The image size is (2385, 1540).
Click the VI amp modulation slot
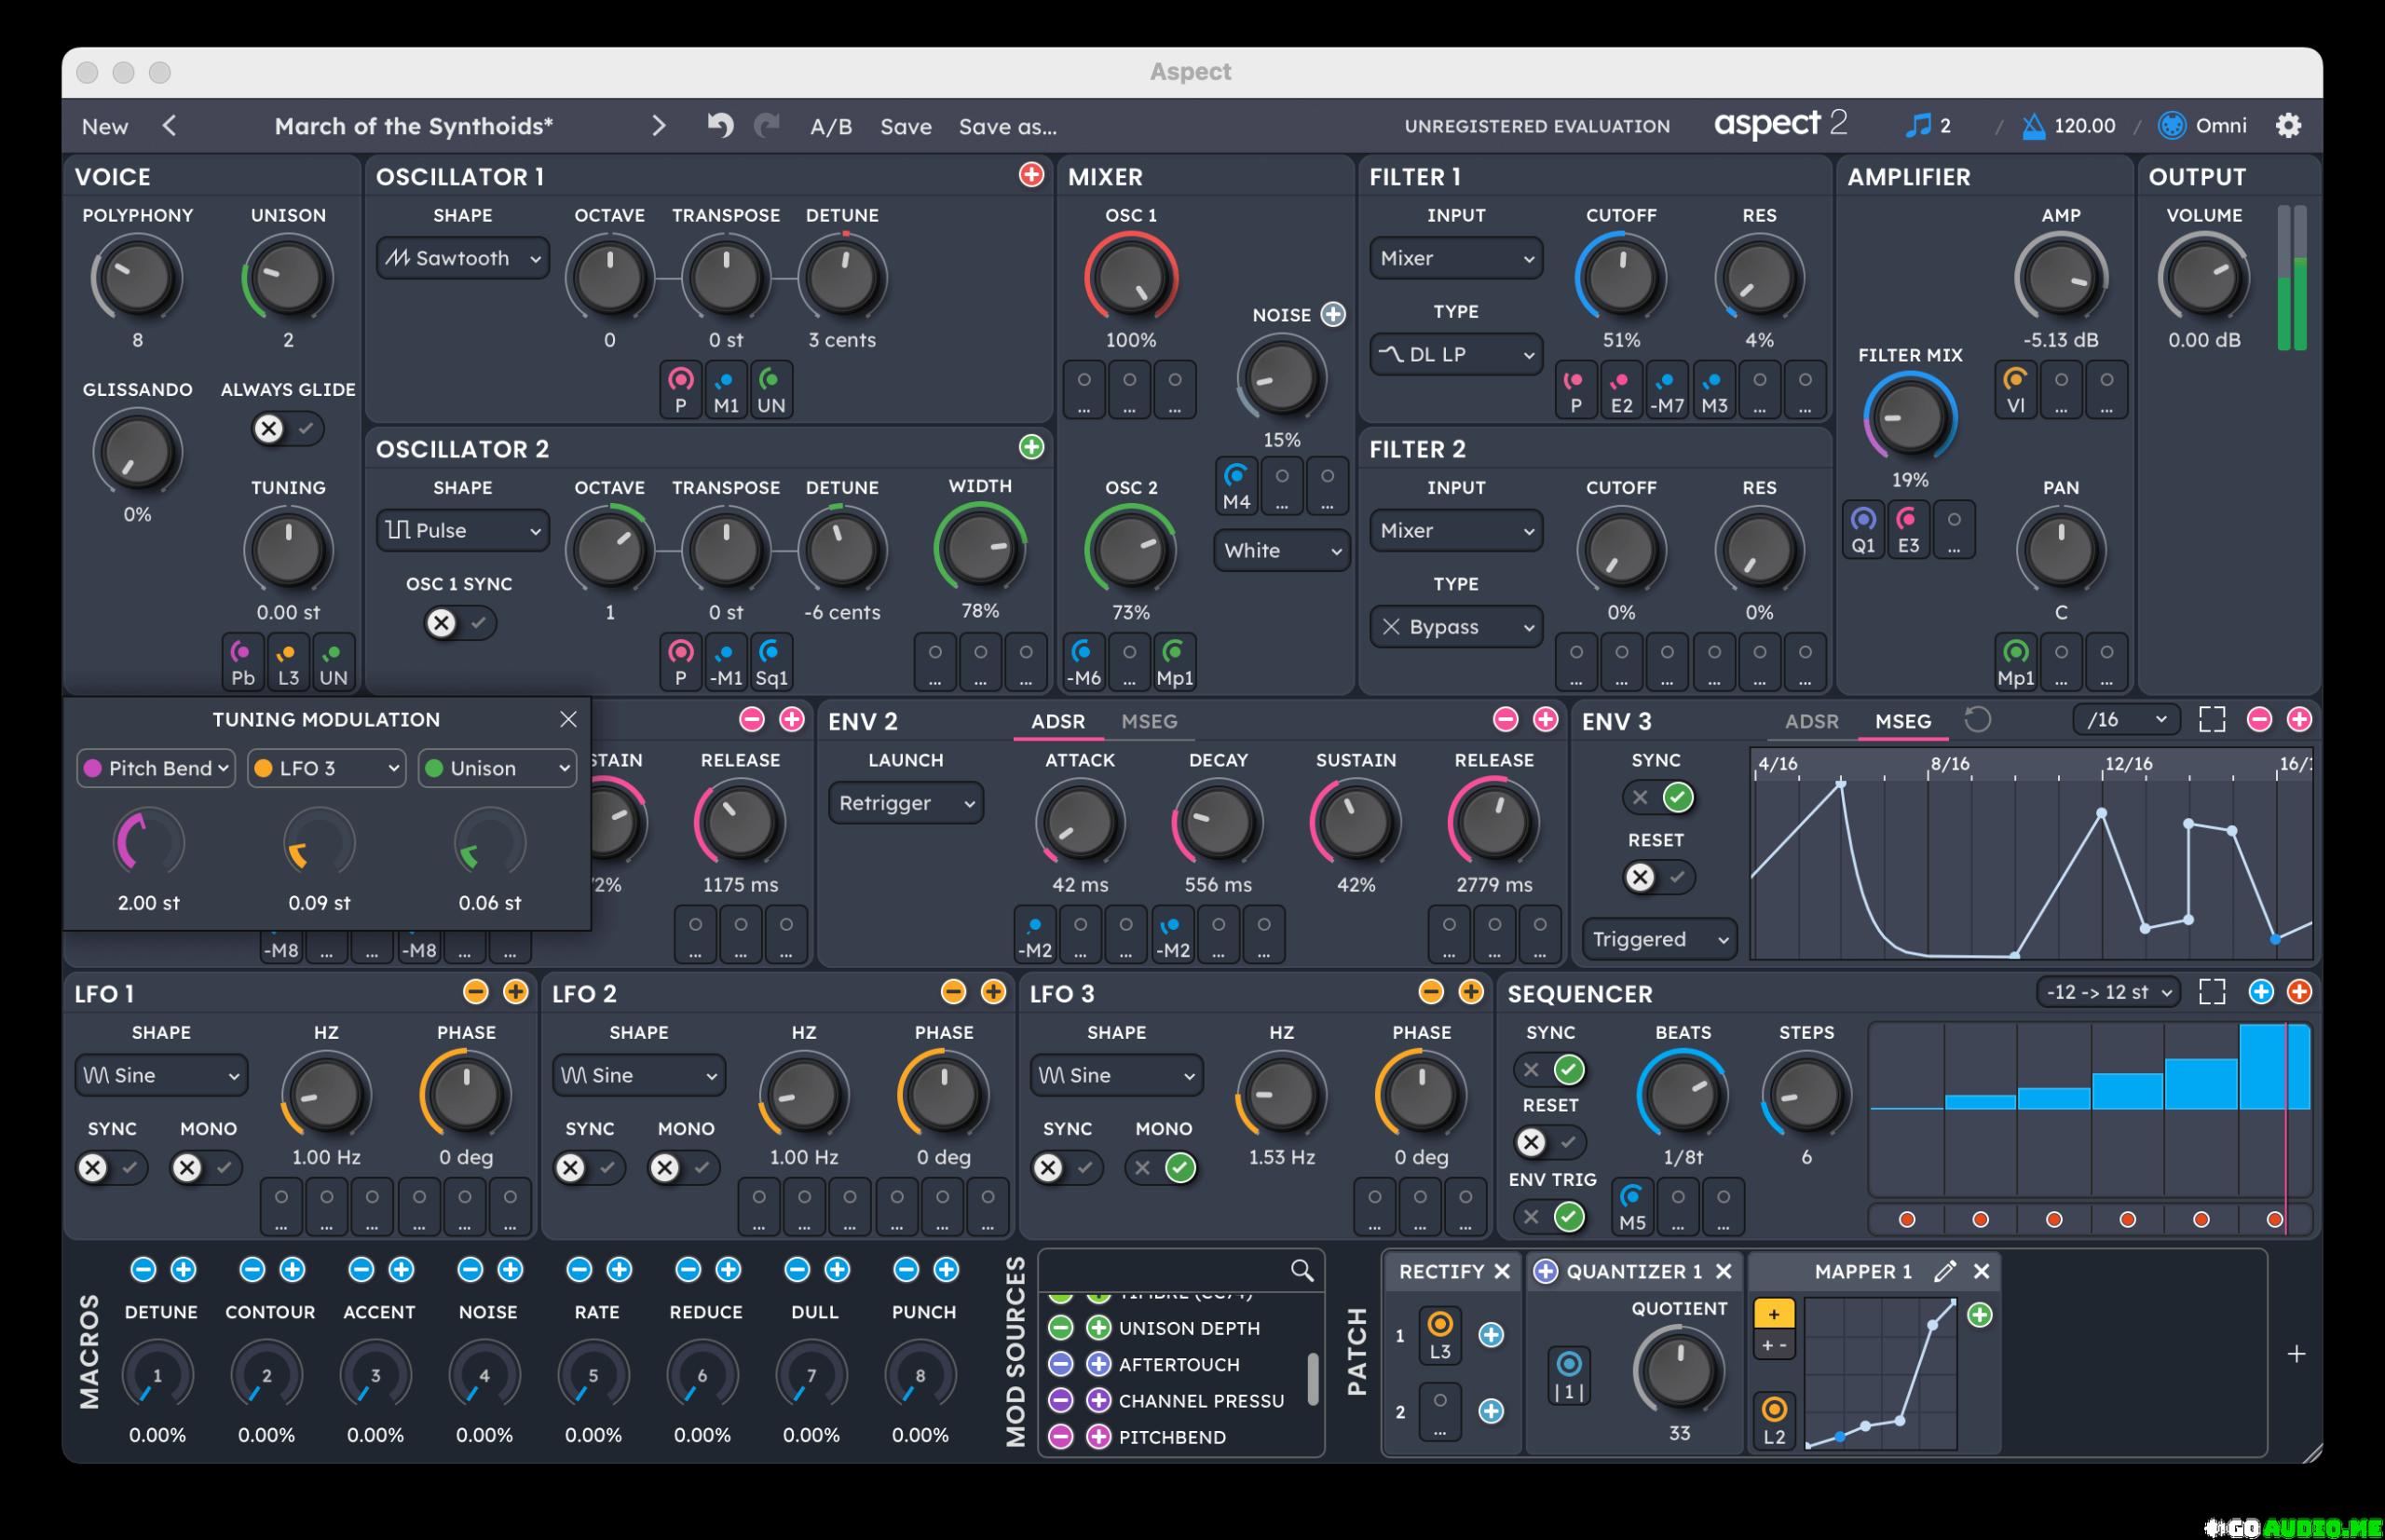pyautogui.click(x=2015, y=390)
